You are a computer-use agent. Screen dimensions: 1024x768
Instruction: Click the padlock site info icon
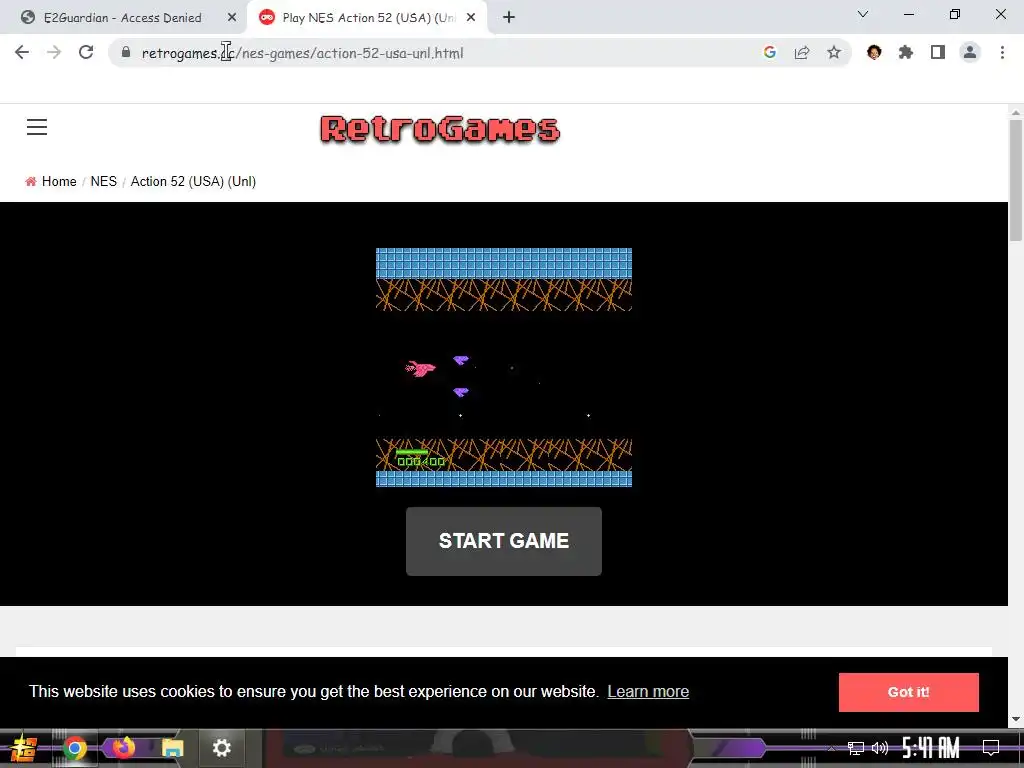click(x=125, y=52)
